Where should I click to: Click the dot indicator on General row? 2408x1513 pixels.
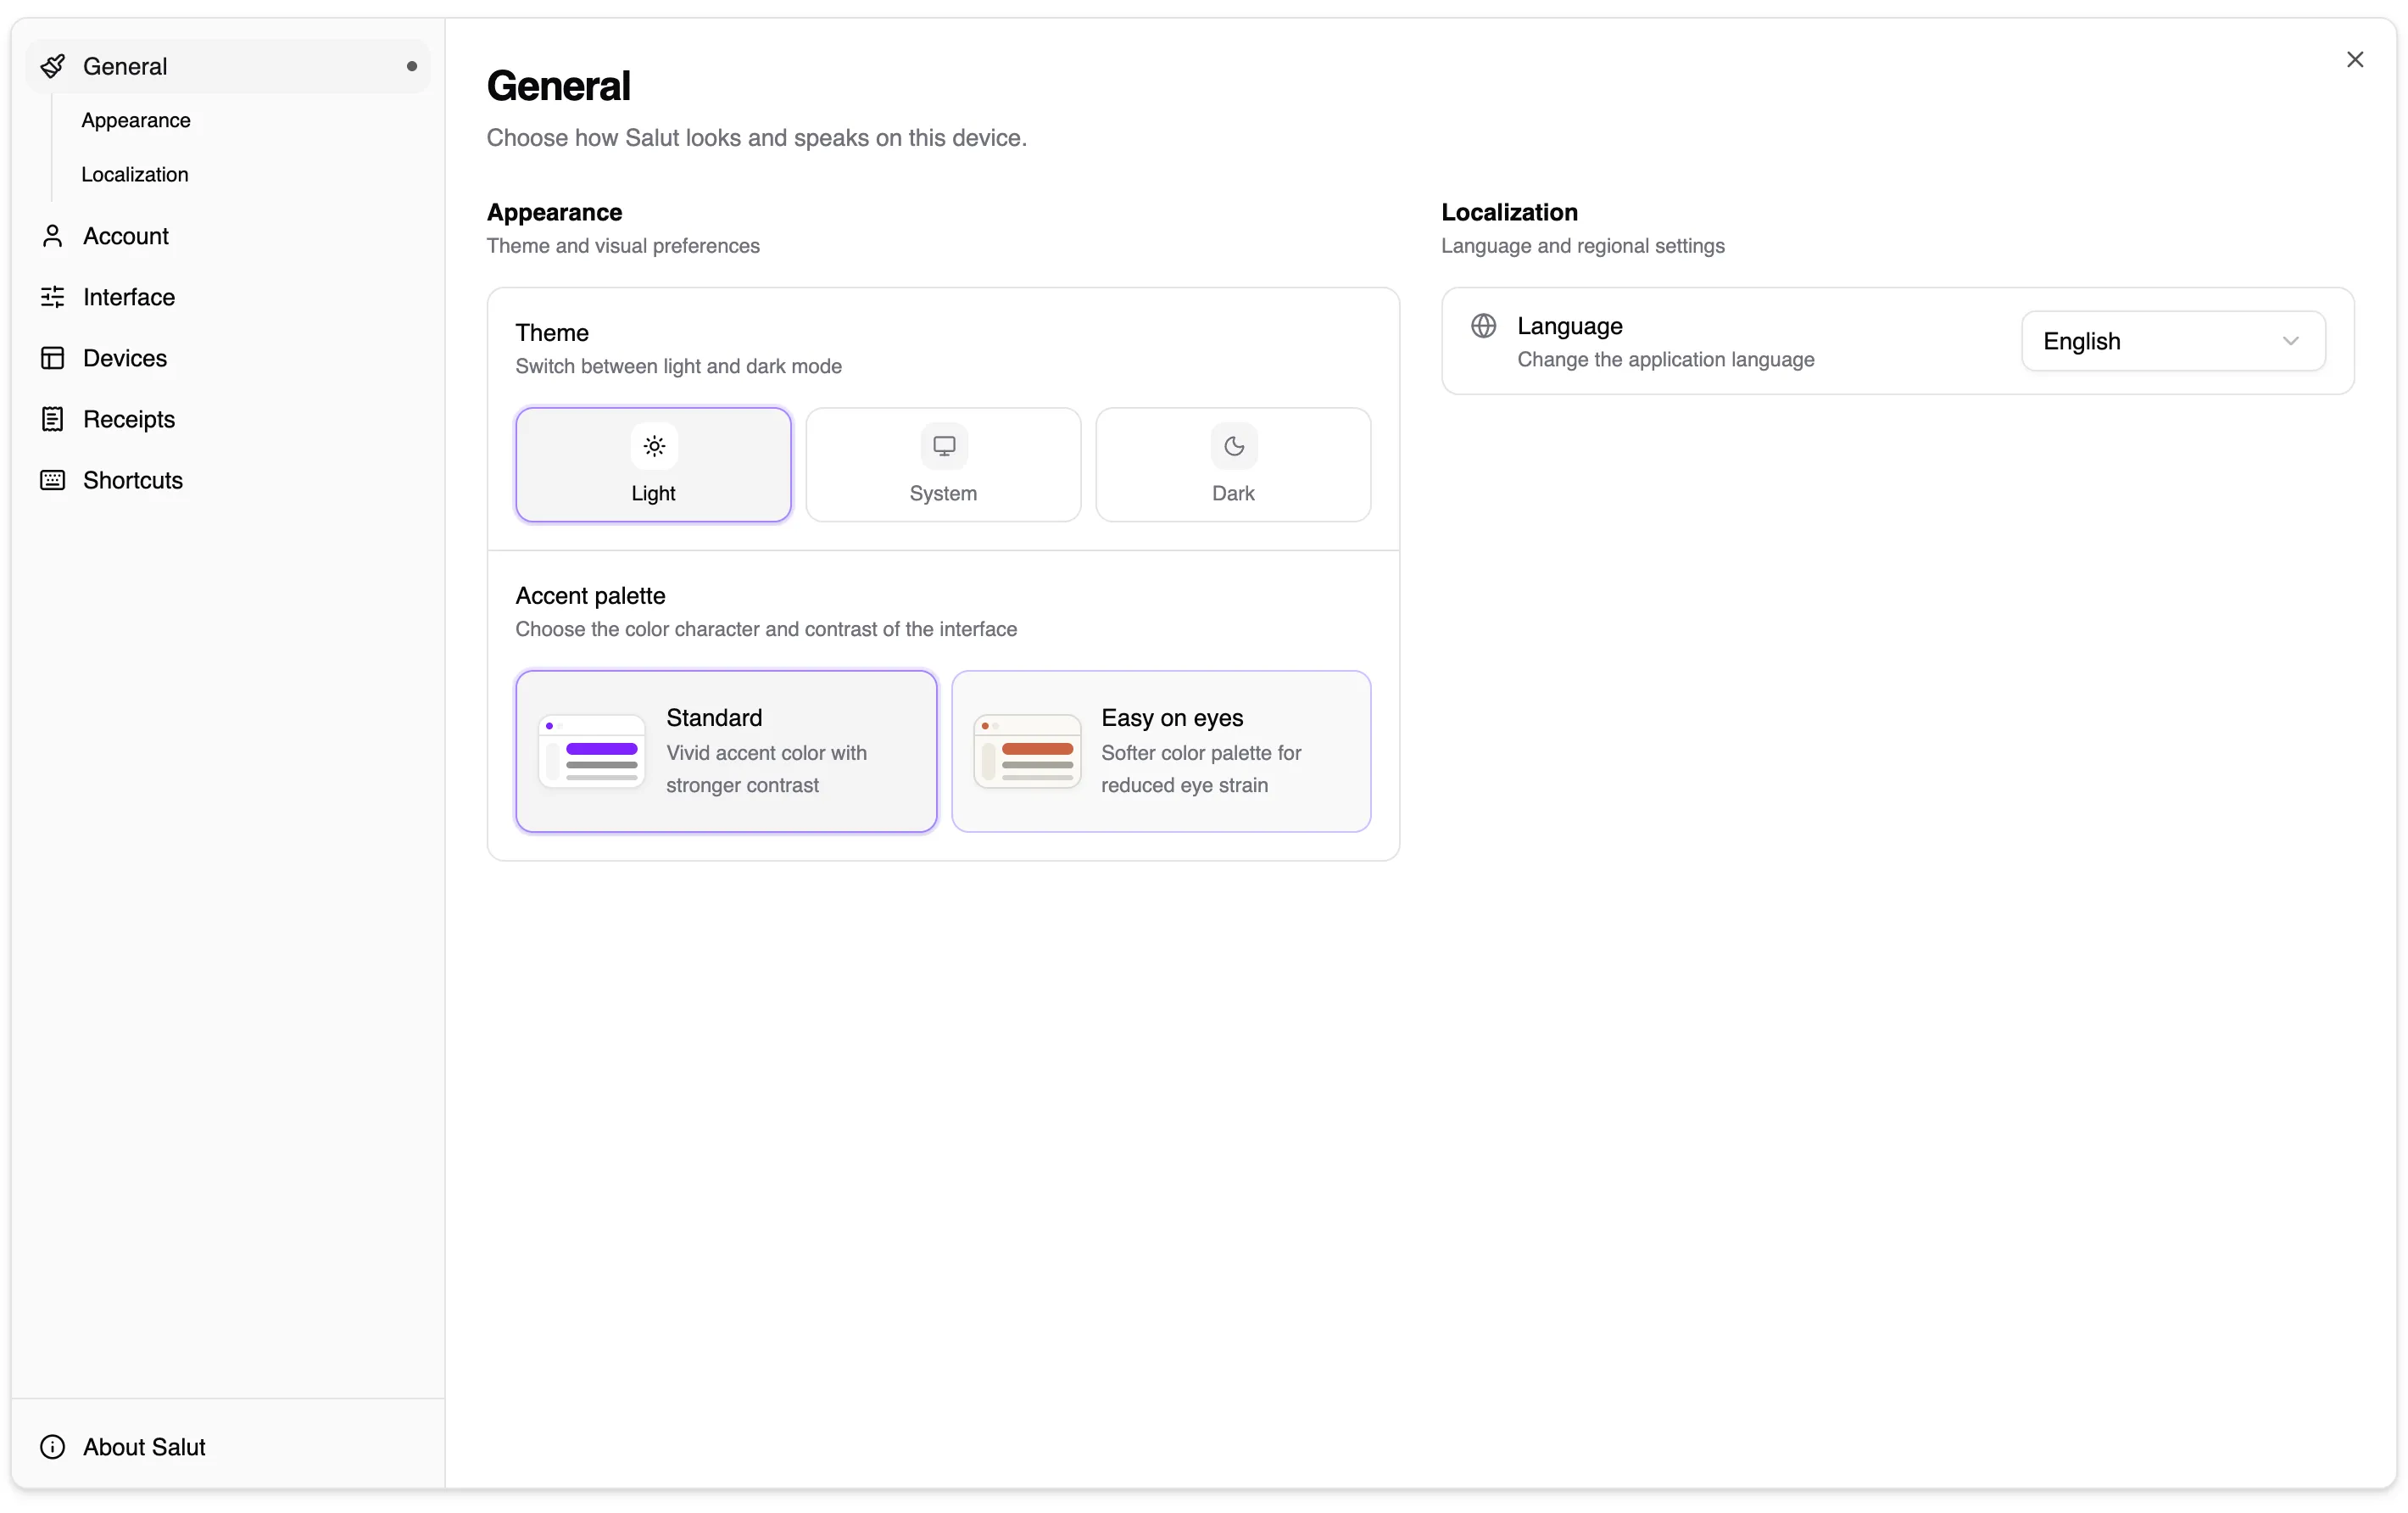coord(411,66)
